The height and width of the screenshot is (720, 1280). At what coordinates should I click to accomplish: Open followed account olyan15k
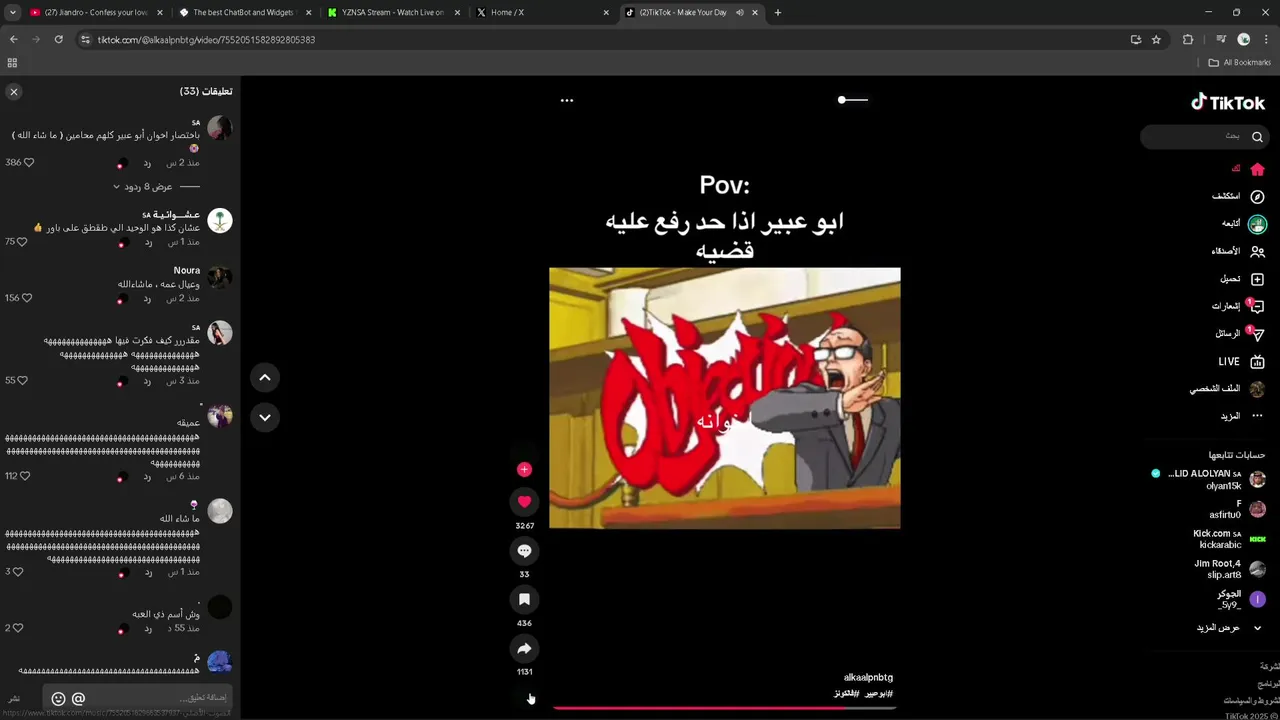1208,479
